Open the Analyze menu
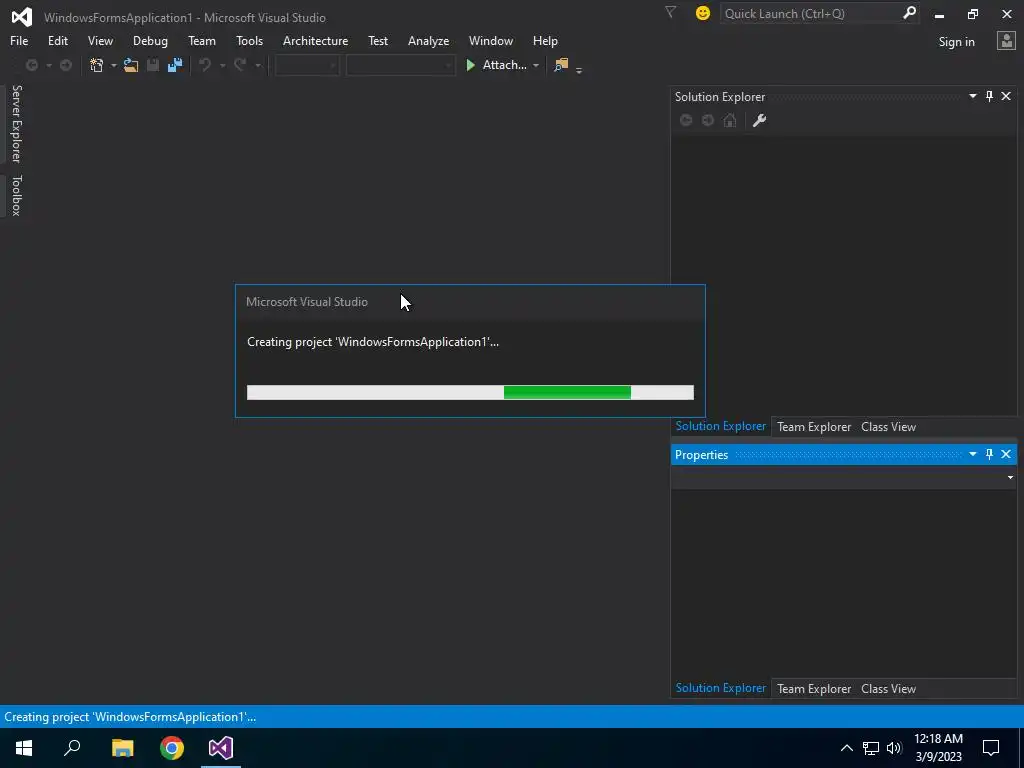Image resolution: width=1024 pixels, height=768 pixels. tap(428, 40)
